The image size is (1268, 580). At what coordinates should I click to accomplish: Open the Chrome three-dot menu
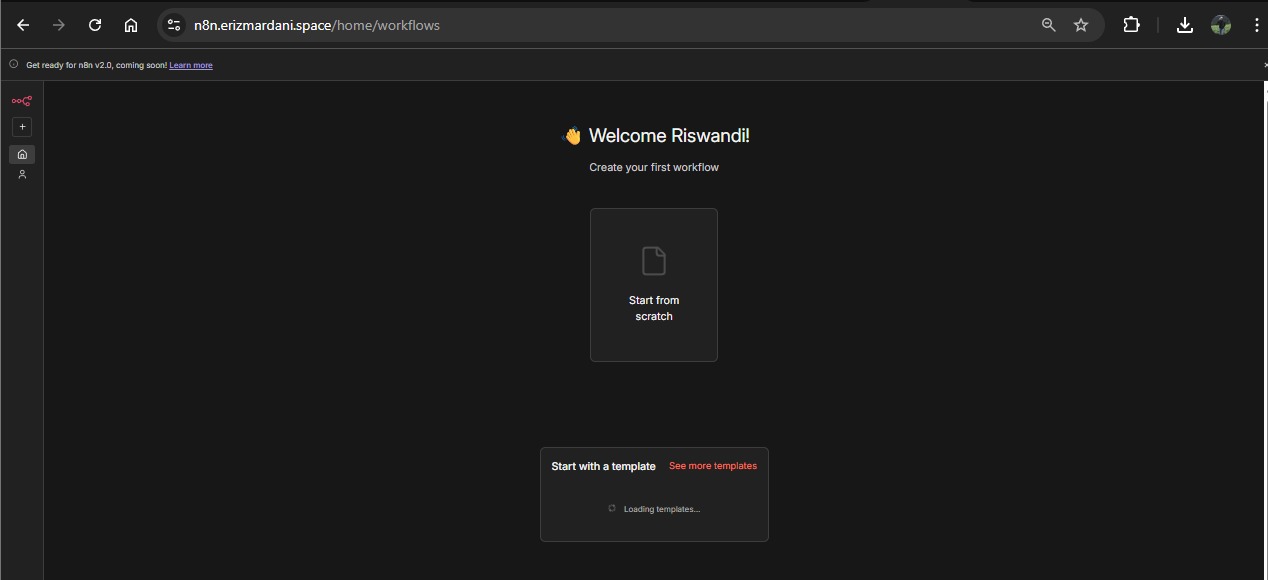coord(1256,25)
